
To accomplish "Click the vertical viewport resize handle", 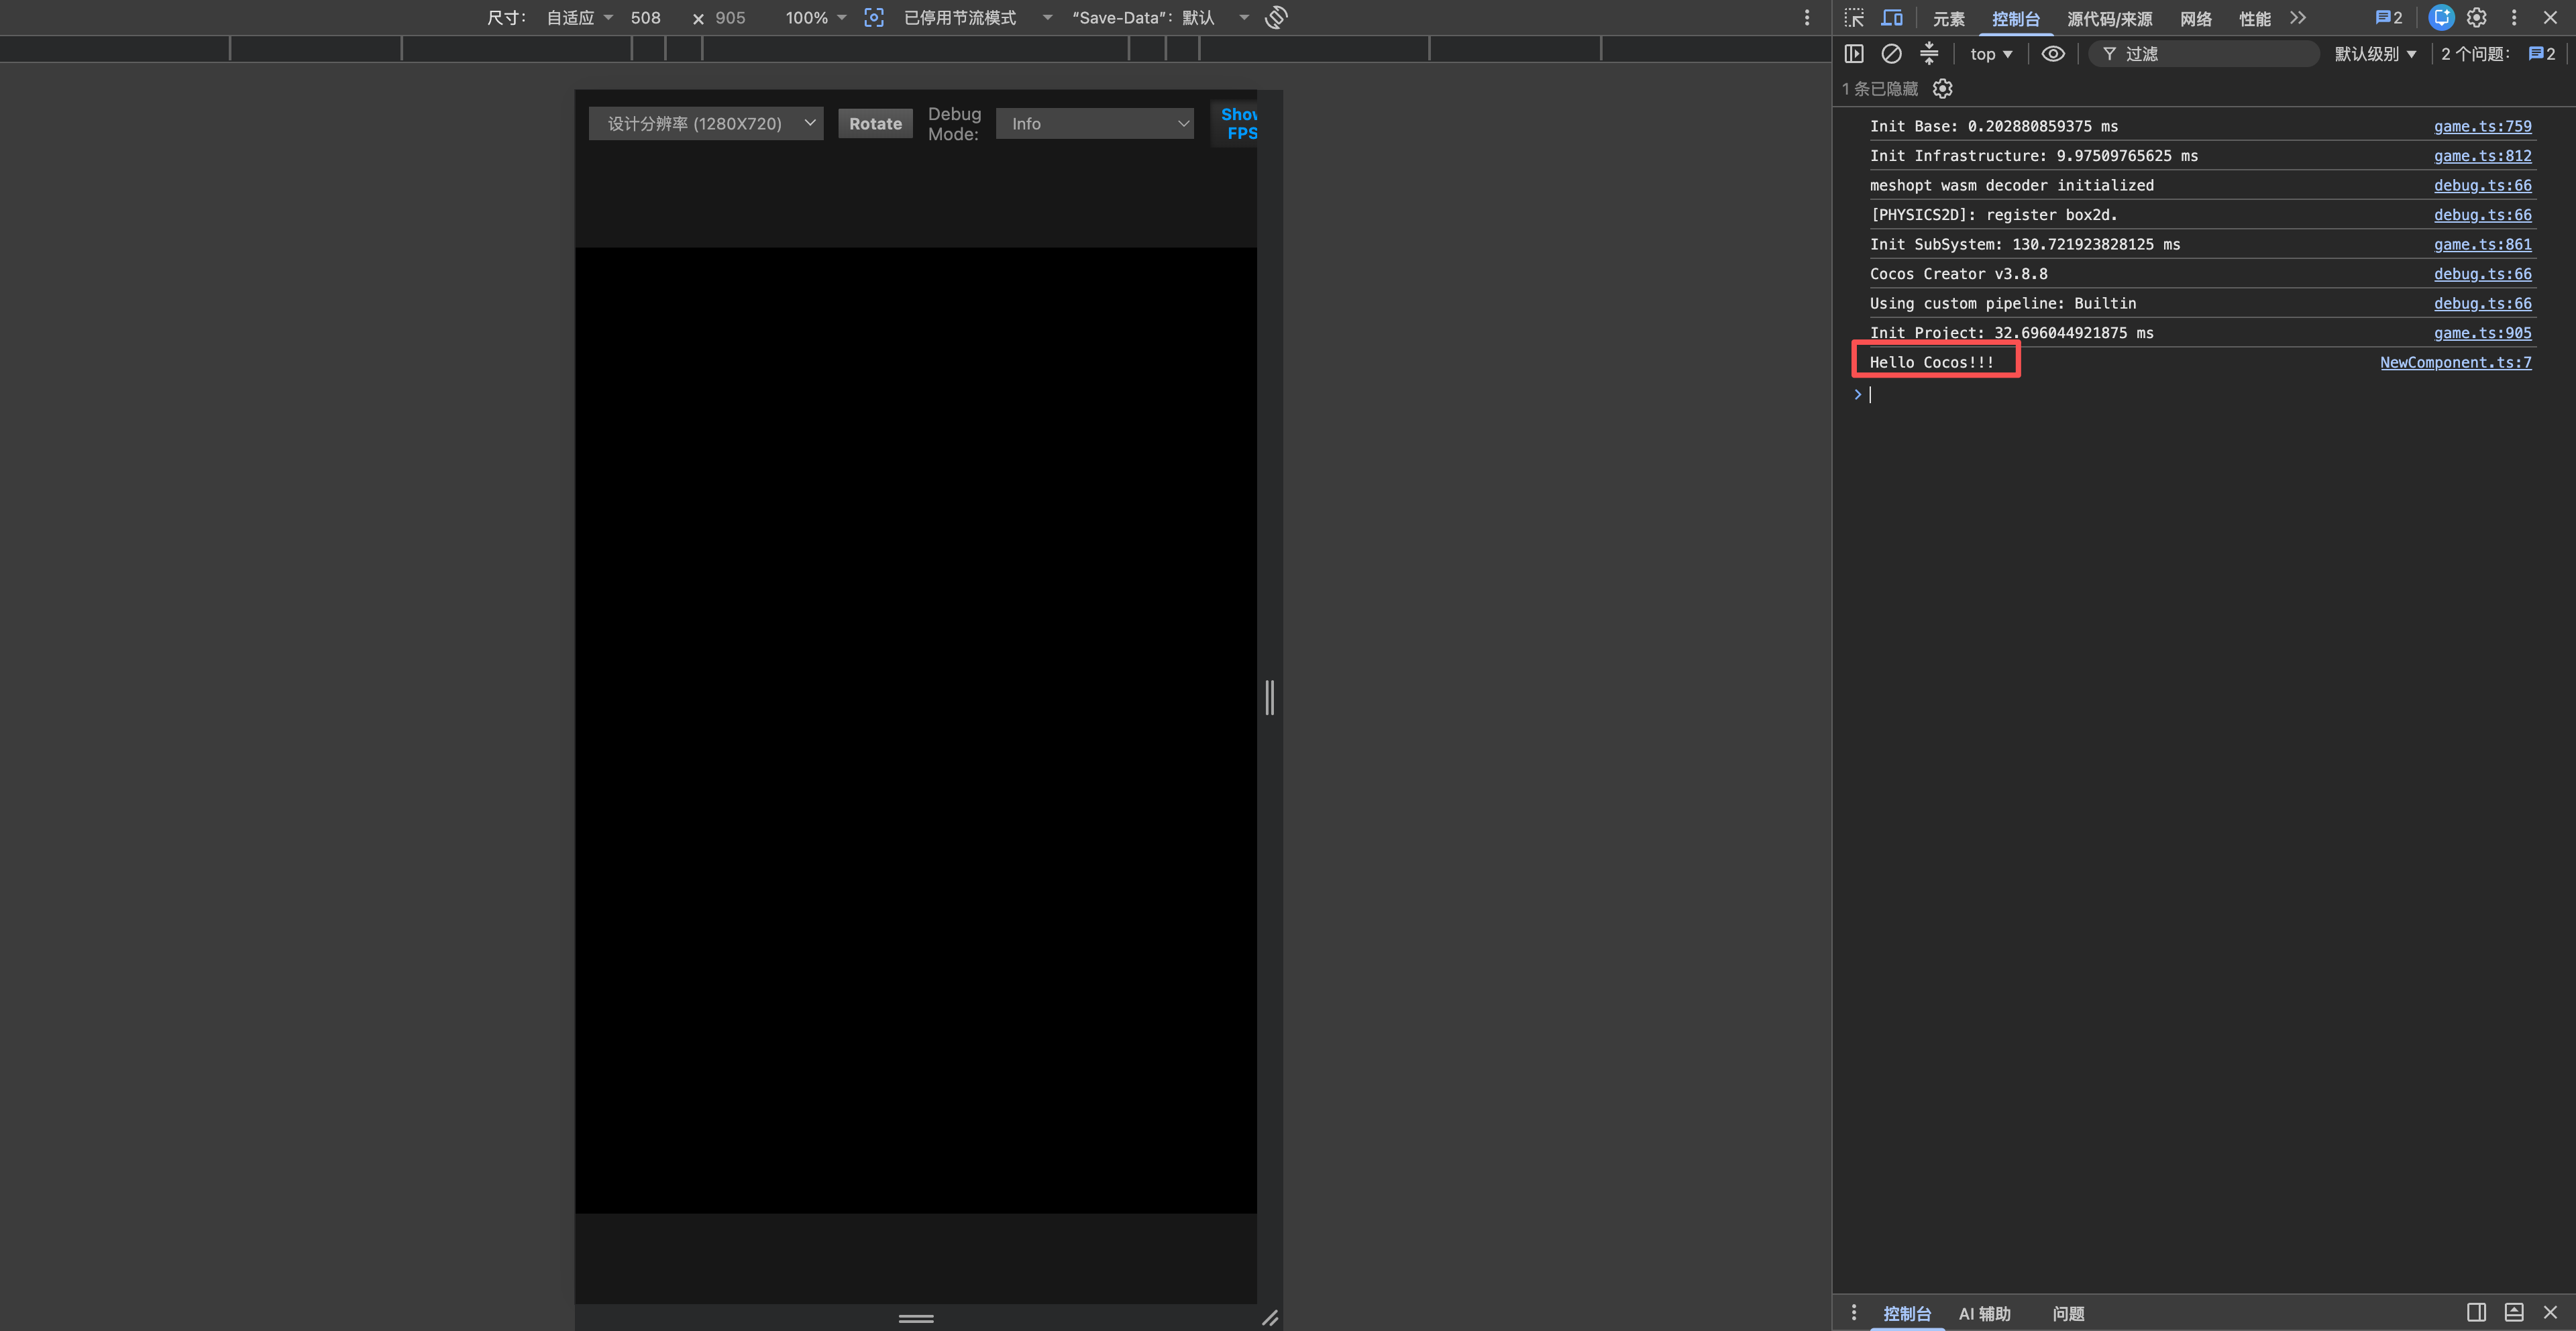I will point(1270,697).
